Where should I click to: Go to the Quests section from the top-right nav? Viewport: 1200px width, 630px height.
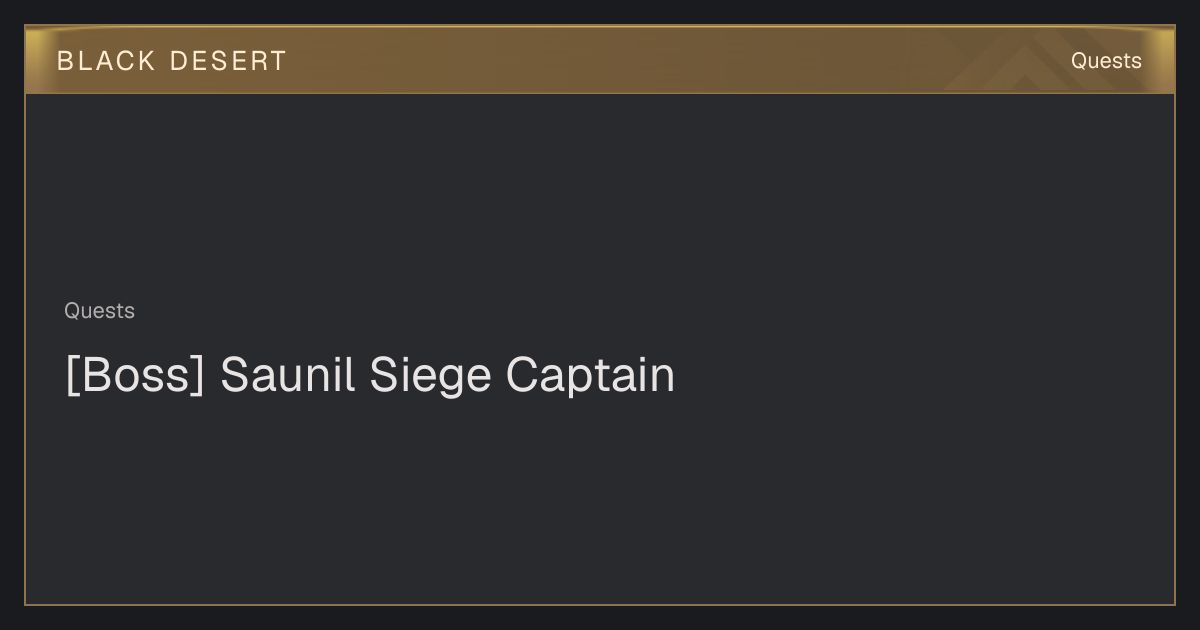click(1106, 61)
